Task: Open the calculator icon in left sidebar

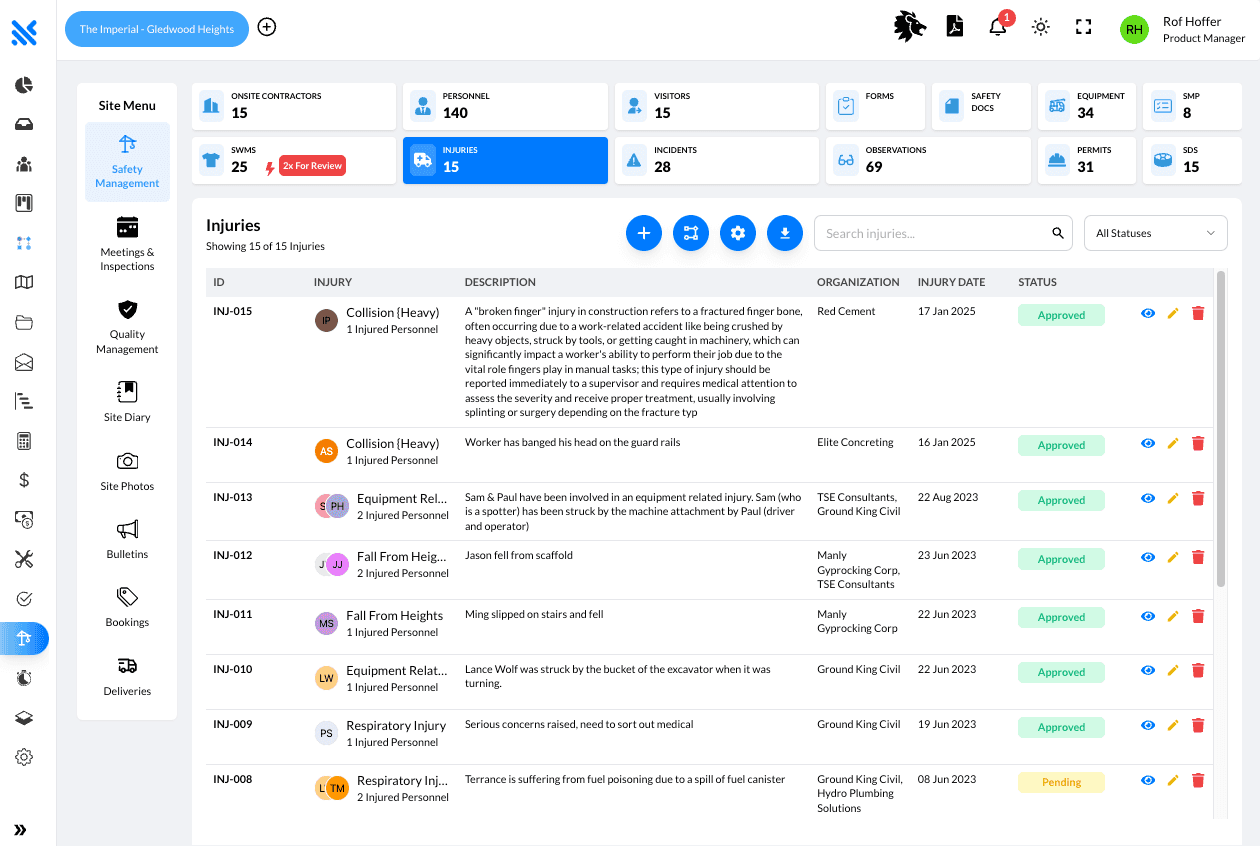Action: click(24, 441)
